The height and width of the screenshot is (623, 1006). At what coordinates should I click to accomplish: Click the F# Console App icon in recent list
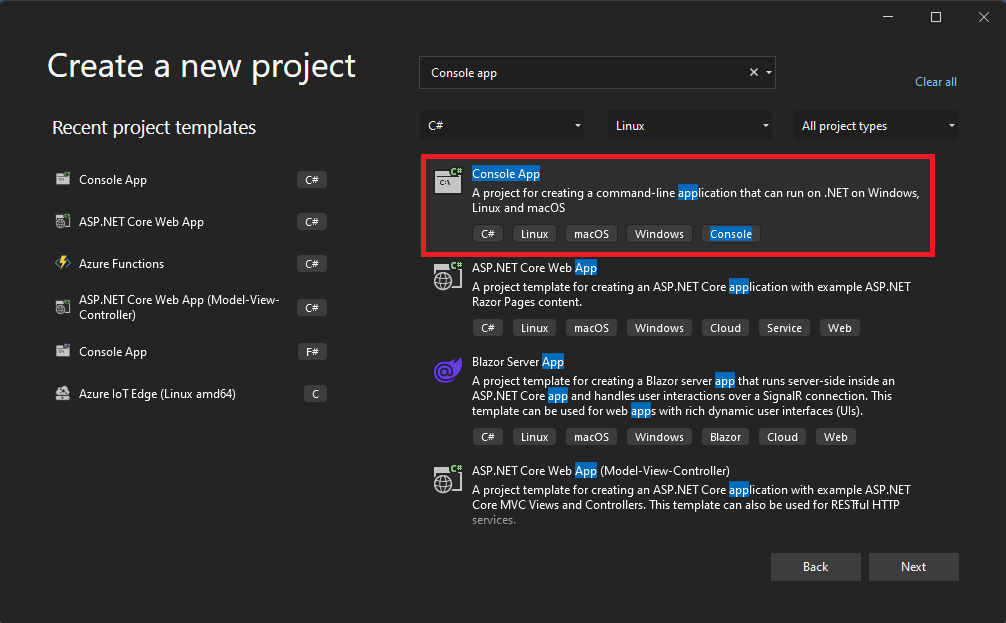click(x=63, y=352)
